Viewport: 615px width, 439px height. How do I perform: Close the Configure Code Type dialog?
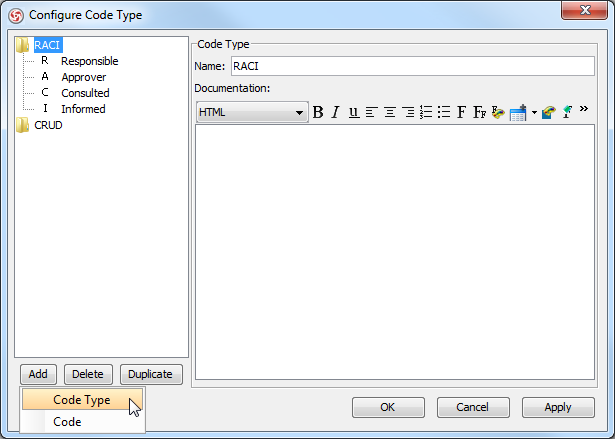[584, 10]
